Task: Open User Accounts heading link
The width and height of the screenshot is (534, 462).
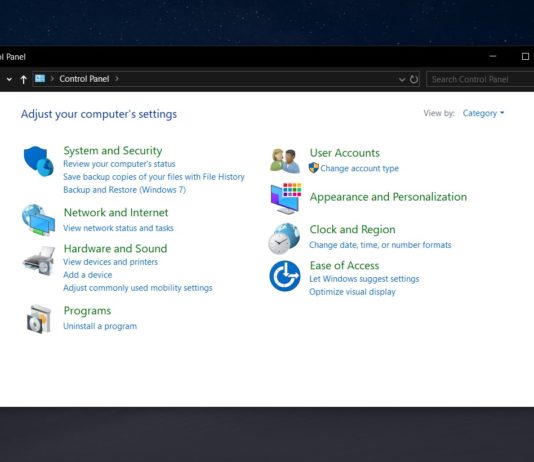Action: pyautogui.click(x=345, y=153)
